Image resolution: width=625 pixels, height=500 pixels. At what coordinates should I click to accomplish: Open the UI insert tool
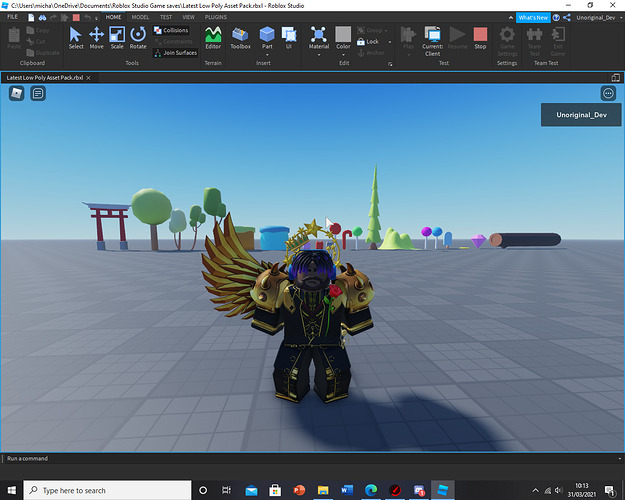click(289, 38)
